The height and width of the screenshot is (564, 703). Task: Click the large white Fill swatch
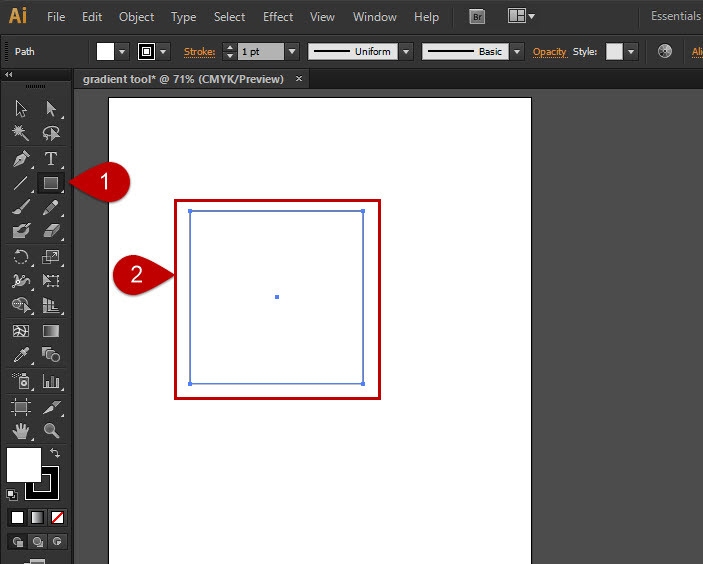[22, 463]
